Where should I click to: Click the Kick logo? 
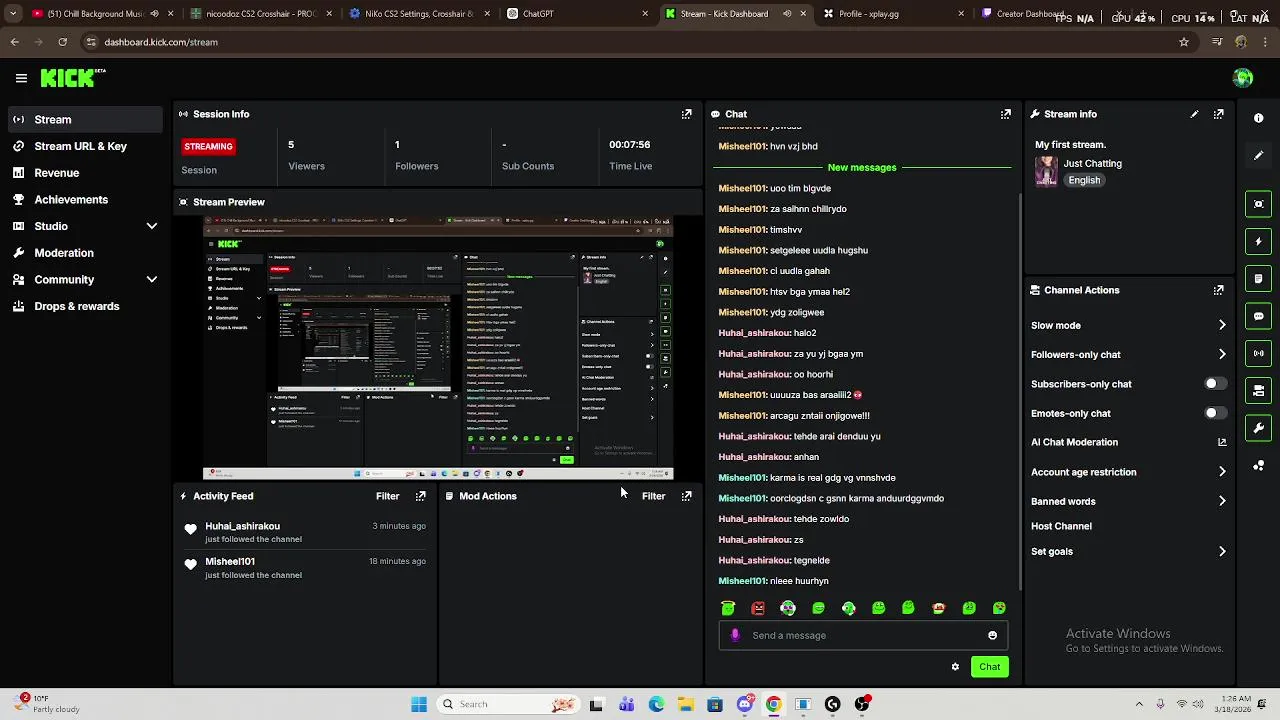pos(72,78)
